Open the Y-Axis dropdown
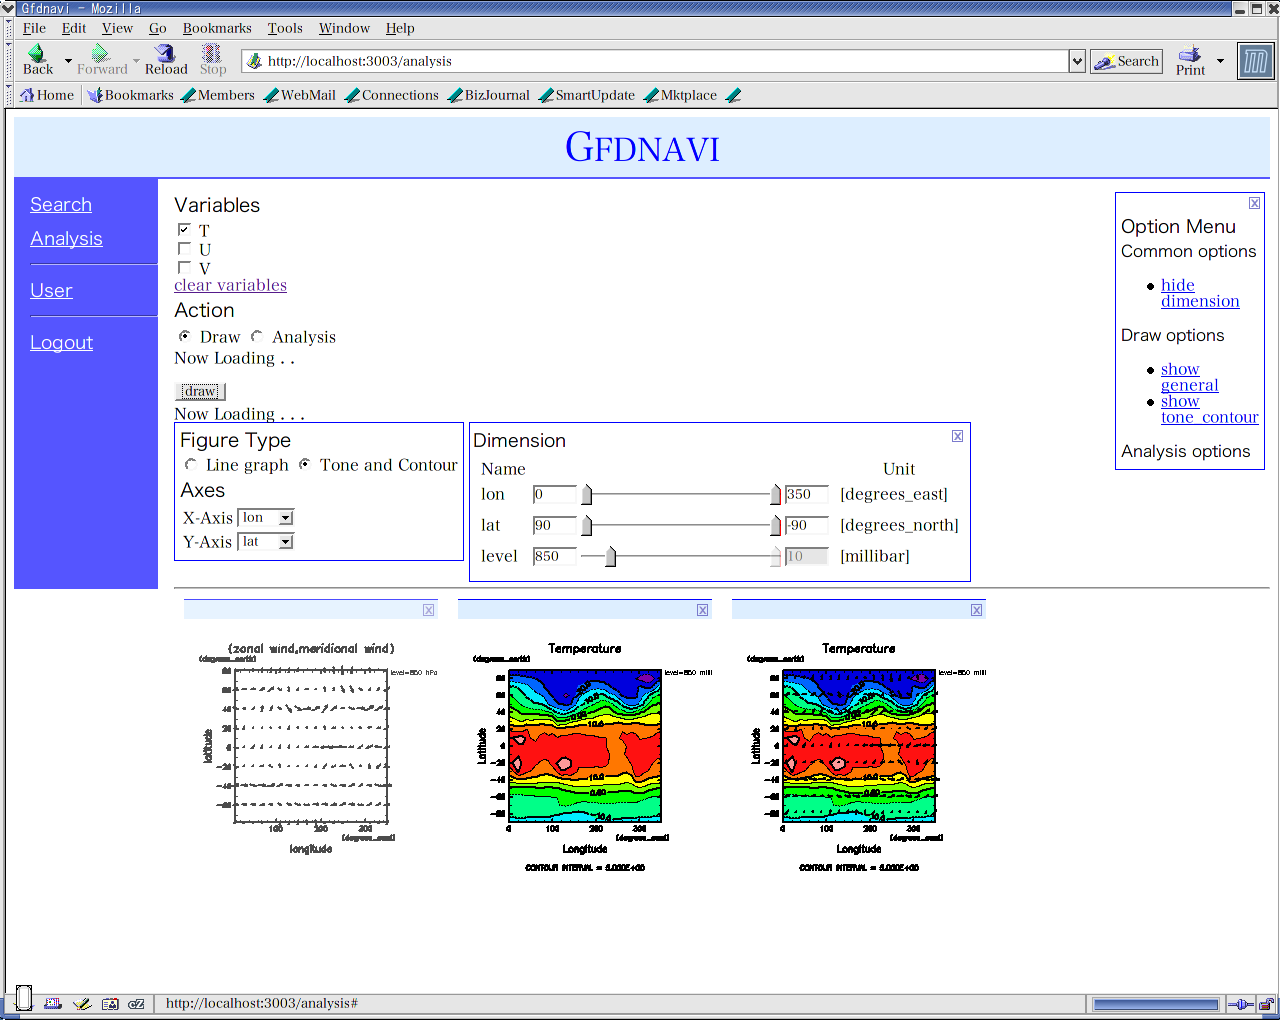The width and height of the screenshot is (1280, 1020). tap(265, 542)
